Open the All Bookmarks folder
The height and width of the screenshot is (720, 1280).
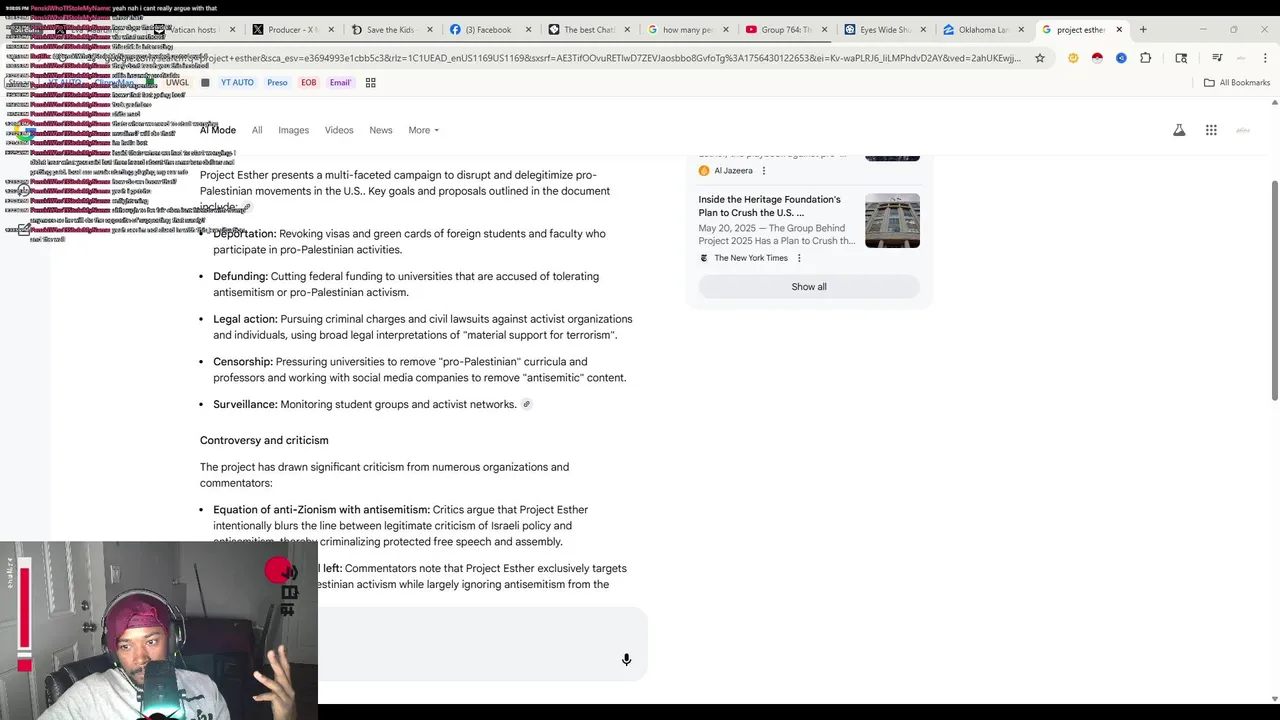tap(1237, 83)
